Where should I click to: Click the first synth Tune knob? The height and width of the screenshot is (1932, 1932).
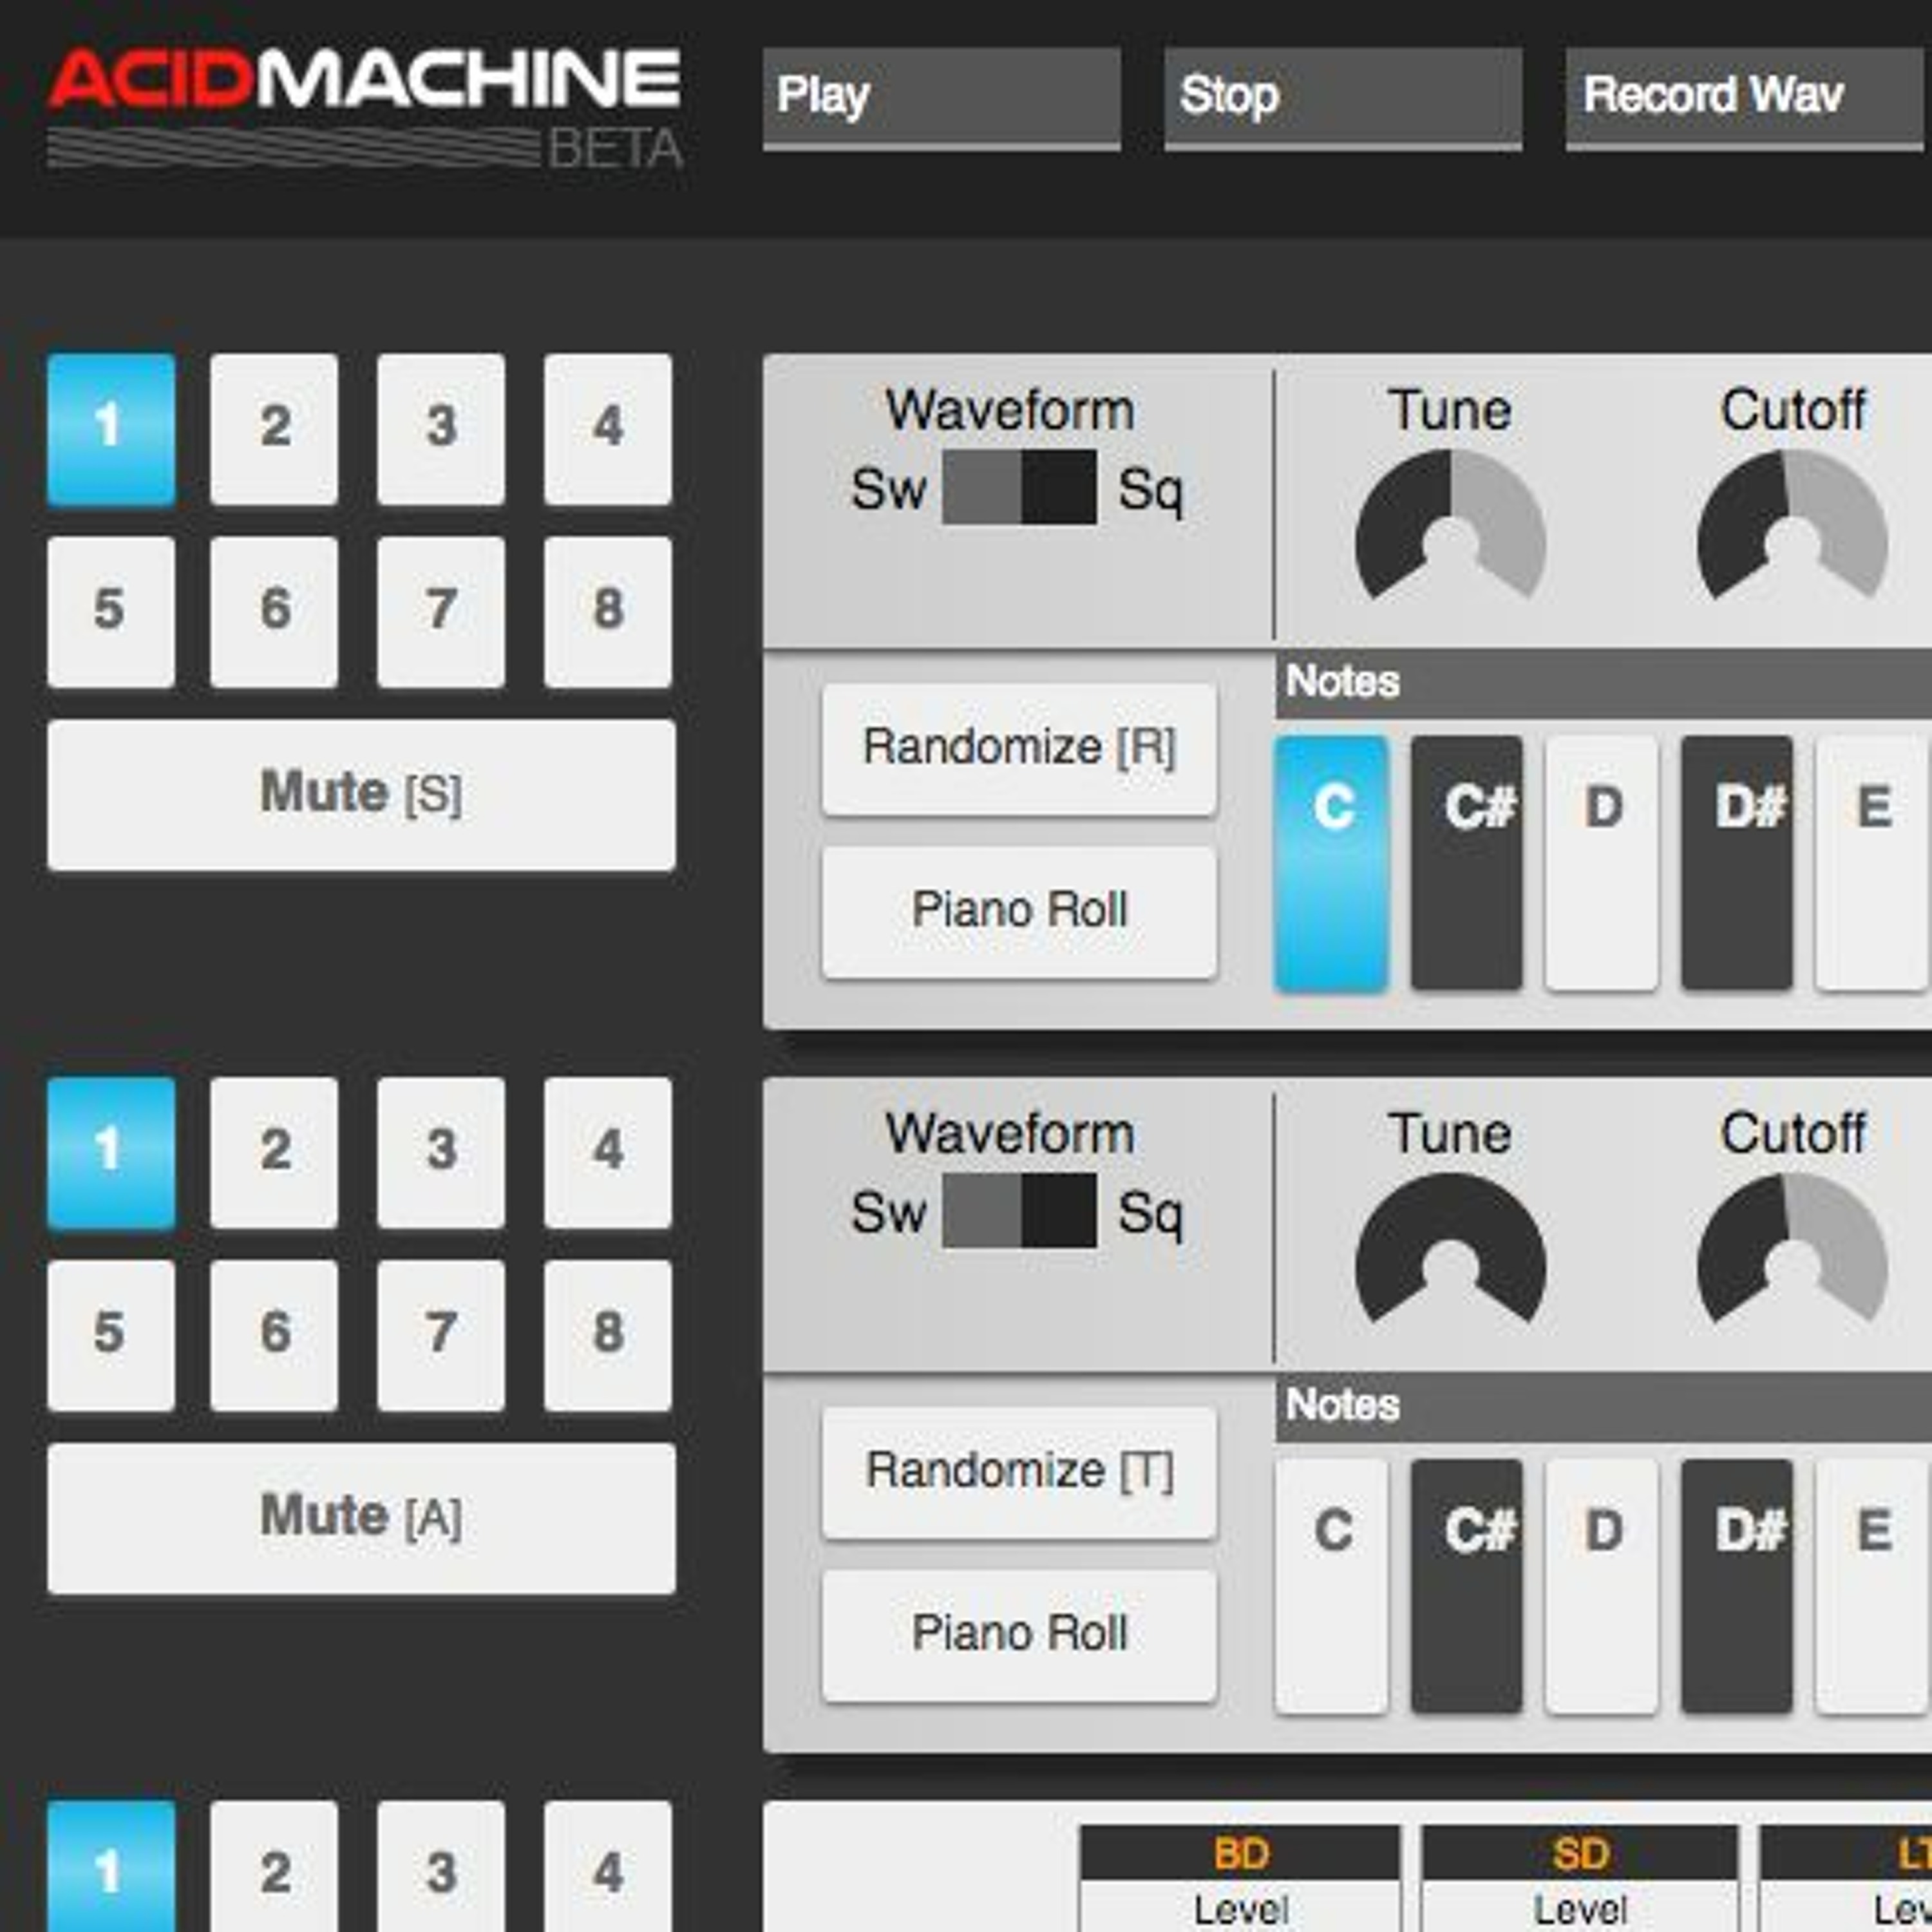1450,525
